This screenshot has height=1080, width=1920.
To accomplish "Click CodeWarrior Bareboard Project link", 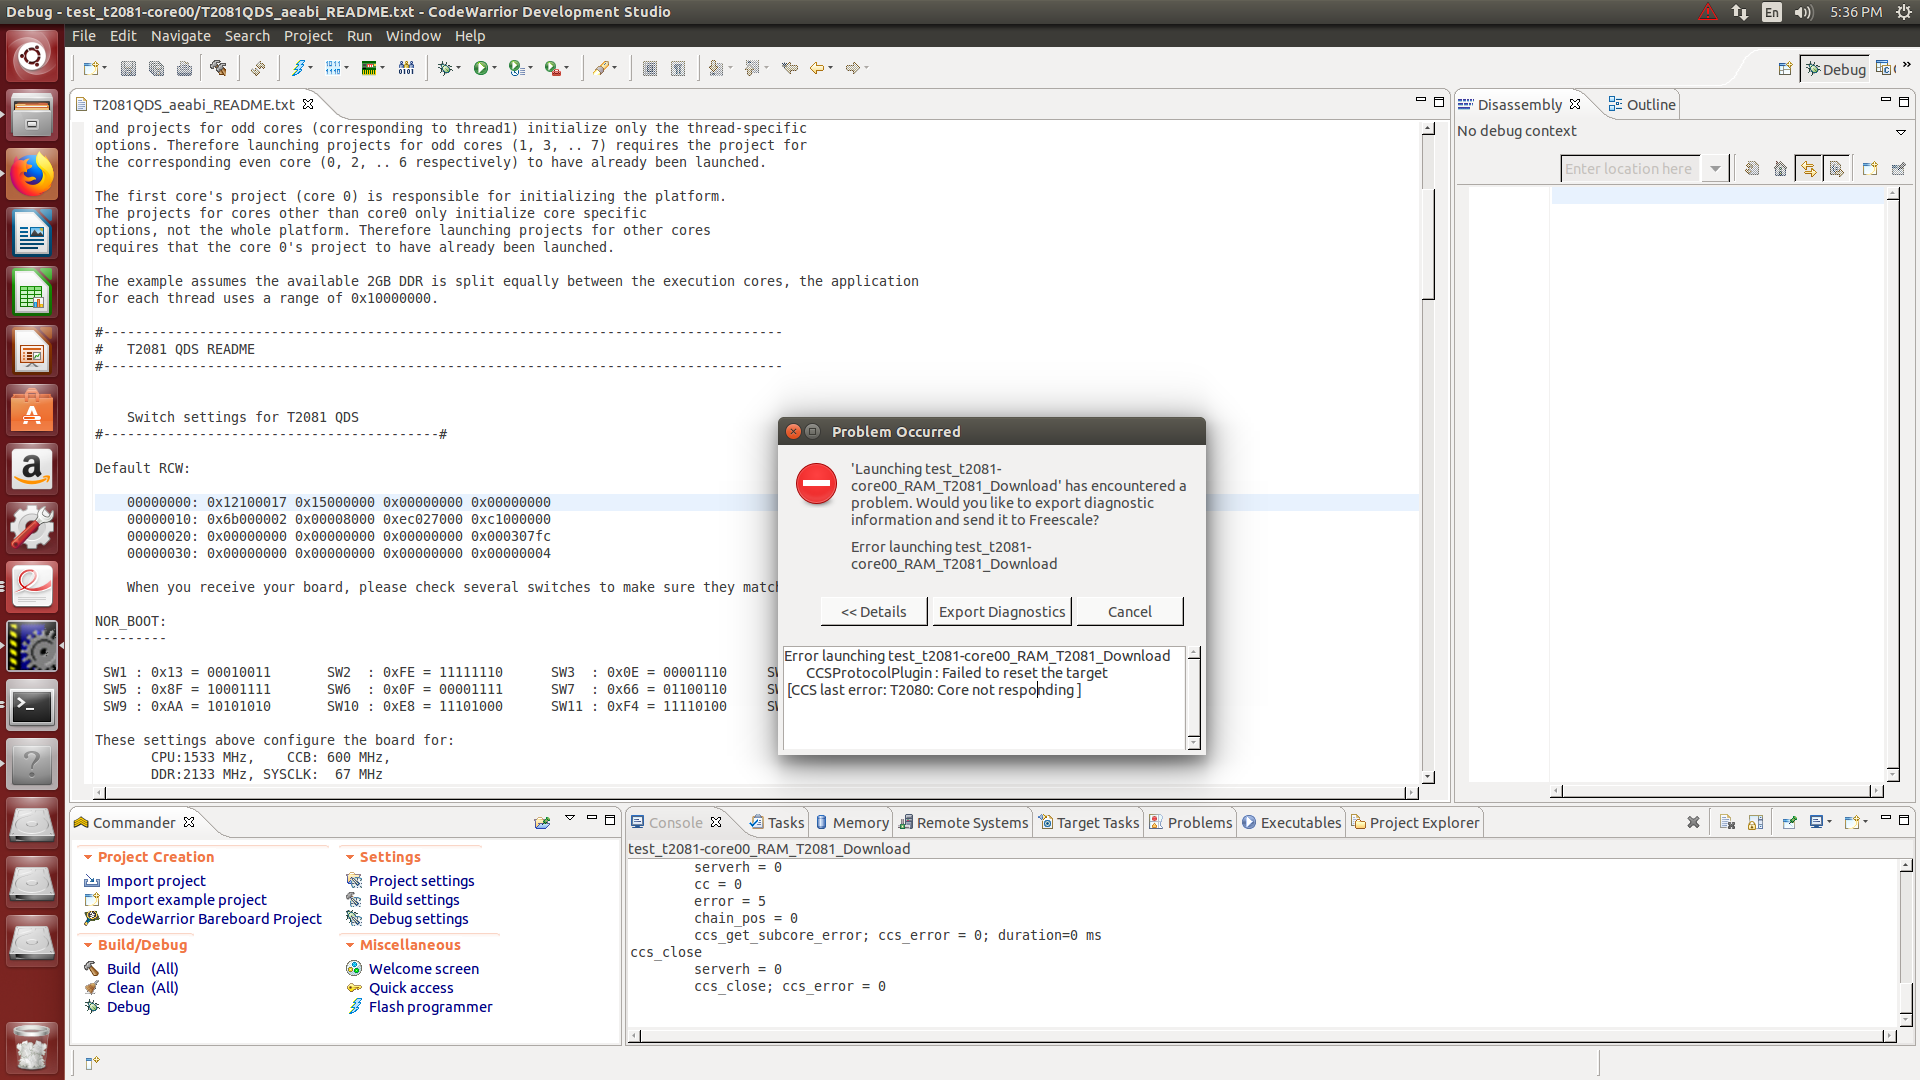I will tap(214, 919).
